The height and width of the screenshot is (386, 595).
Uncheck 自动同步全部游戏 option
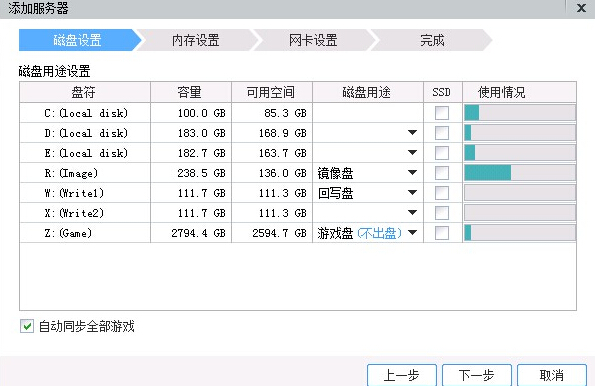point(27,326)
